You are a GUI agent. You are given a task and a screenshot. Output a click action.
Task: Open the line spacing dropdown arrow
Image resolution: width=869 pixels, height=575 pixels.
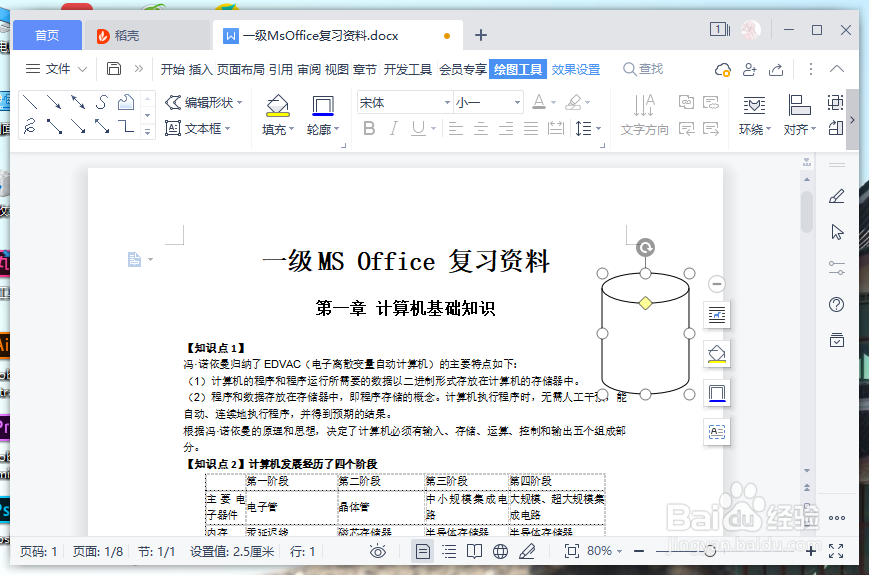point(599,129)
